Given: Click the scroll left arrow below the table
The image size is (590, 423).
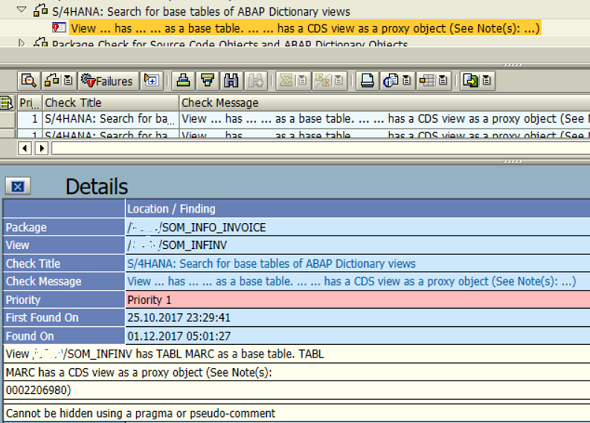Looking at the screenshot, I should [x=24, y=148].
